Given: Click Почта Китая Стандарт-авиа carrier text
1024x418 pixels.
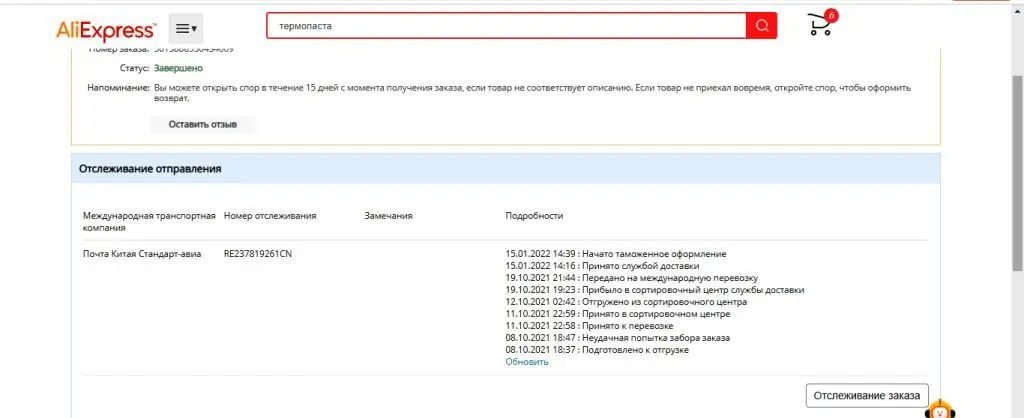Looking at the screenshot, I should [x=142, y=253].
